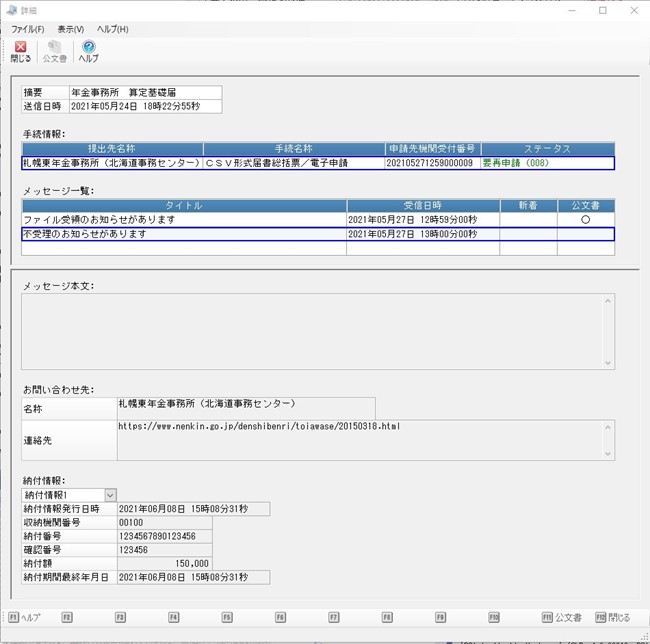Viewport: 650px width, 644px height.
Task: Open the ヘルプ(H) menu
Action: tap(112, 29)
